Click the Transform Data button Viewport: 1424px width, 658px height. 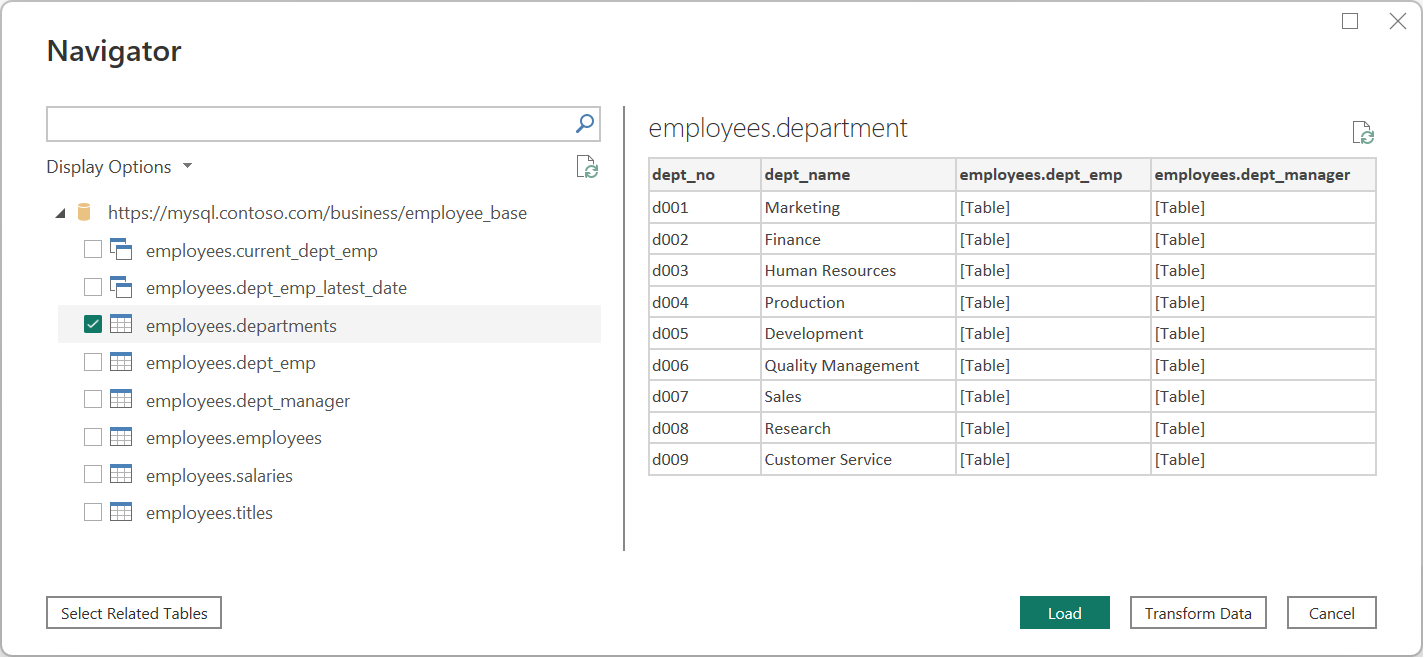click(1198, 613)
